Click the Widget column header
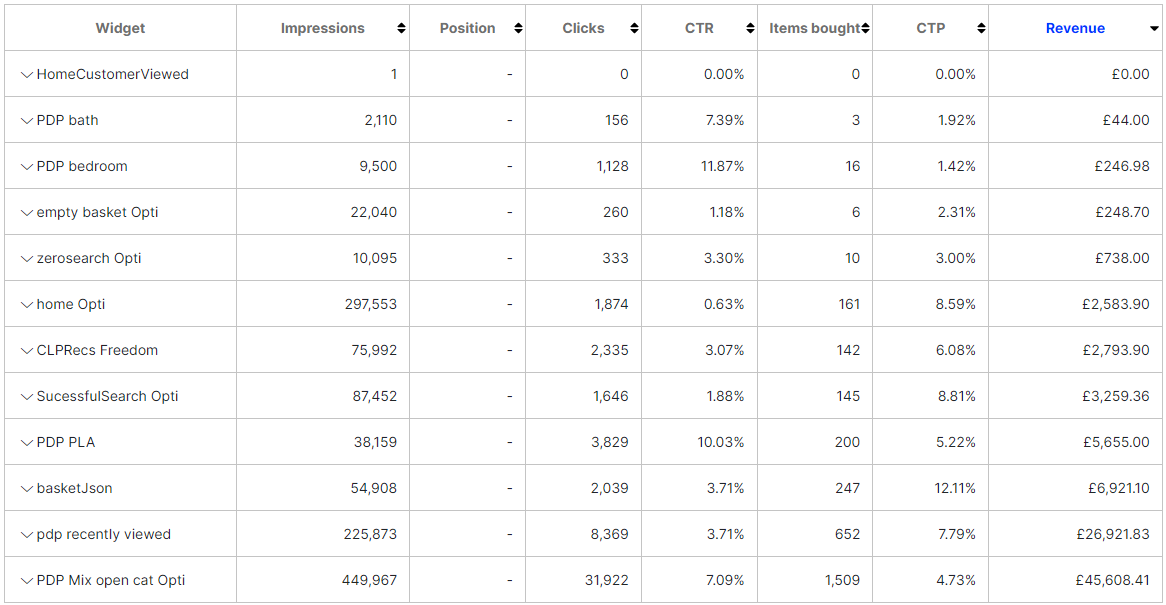Screen dimensions: 1166x605 tap(120, 29)
